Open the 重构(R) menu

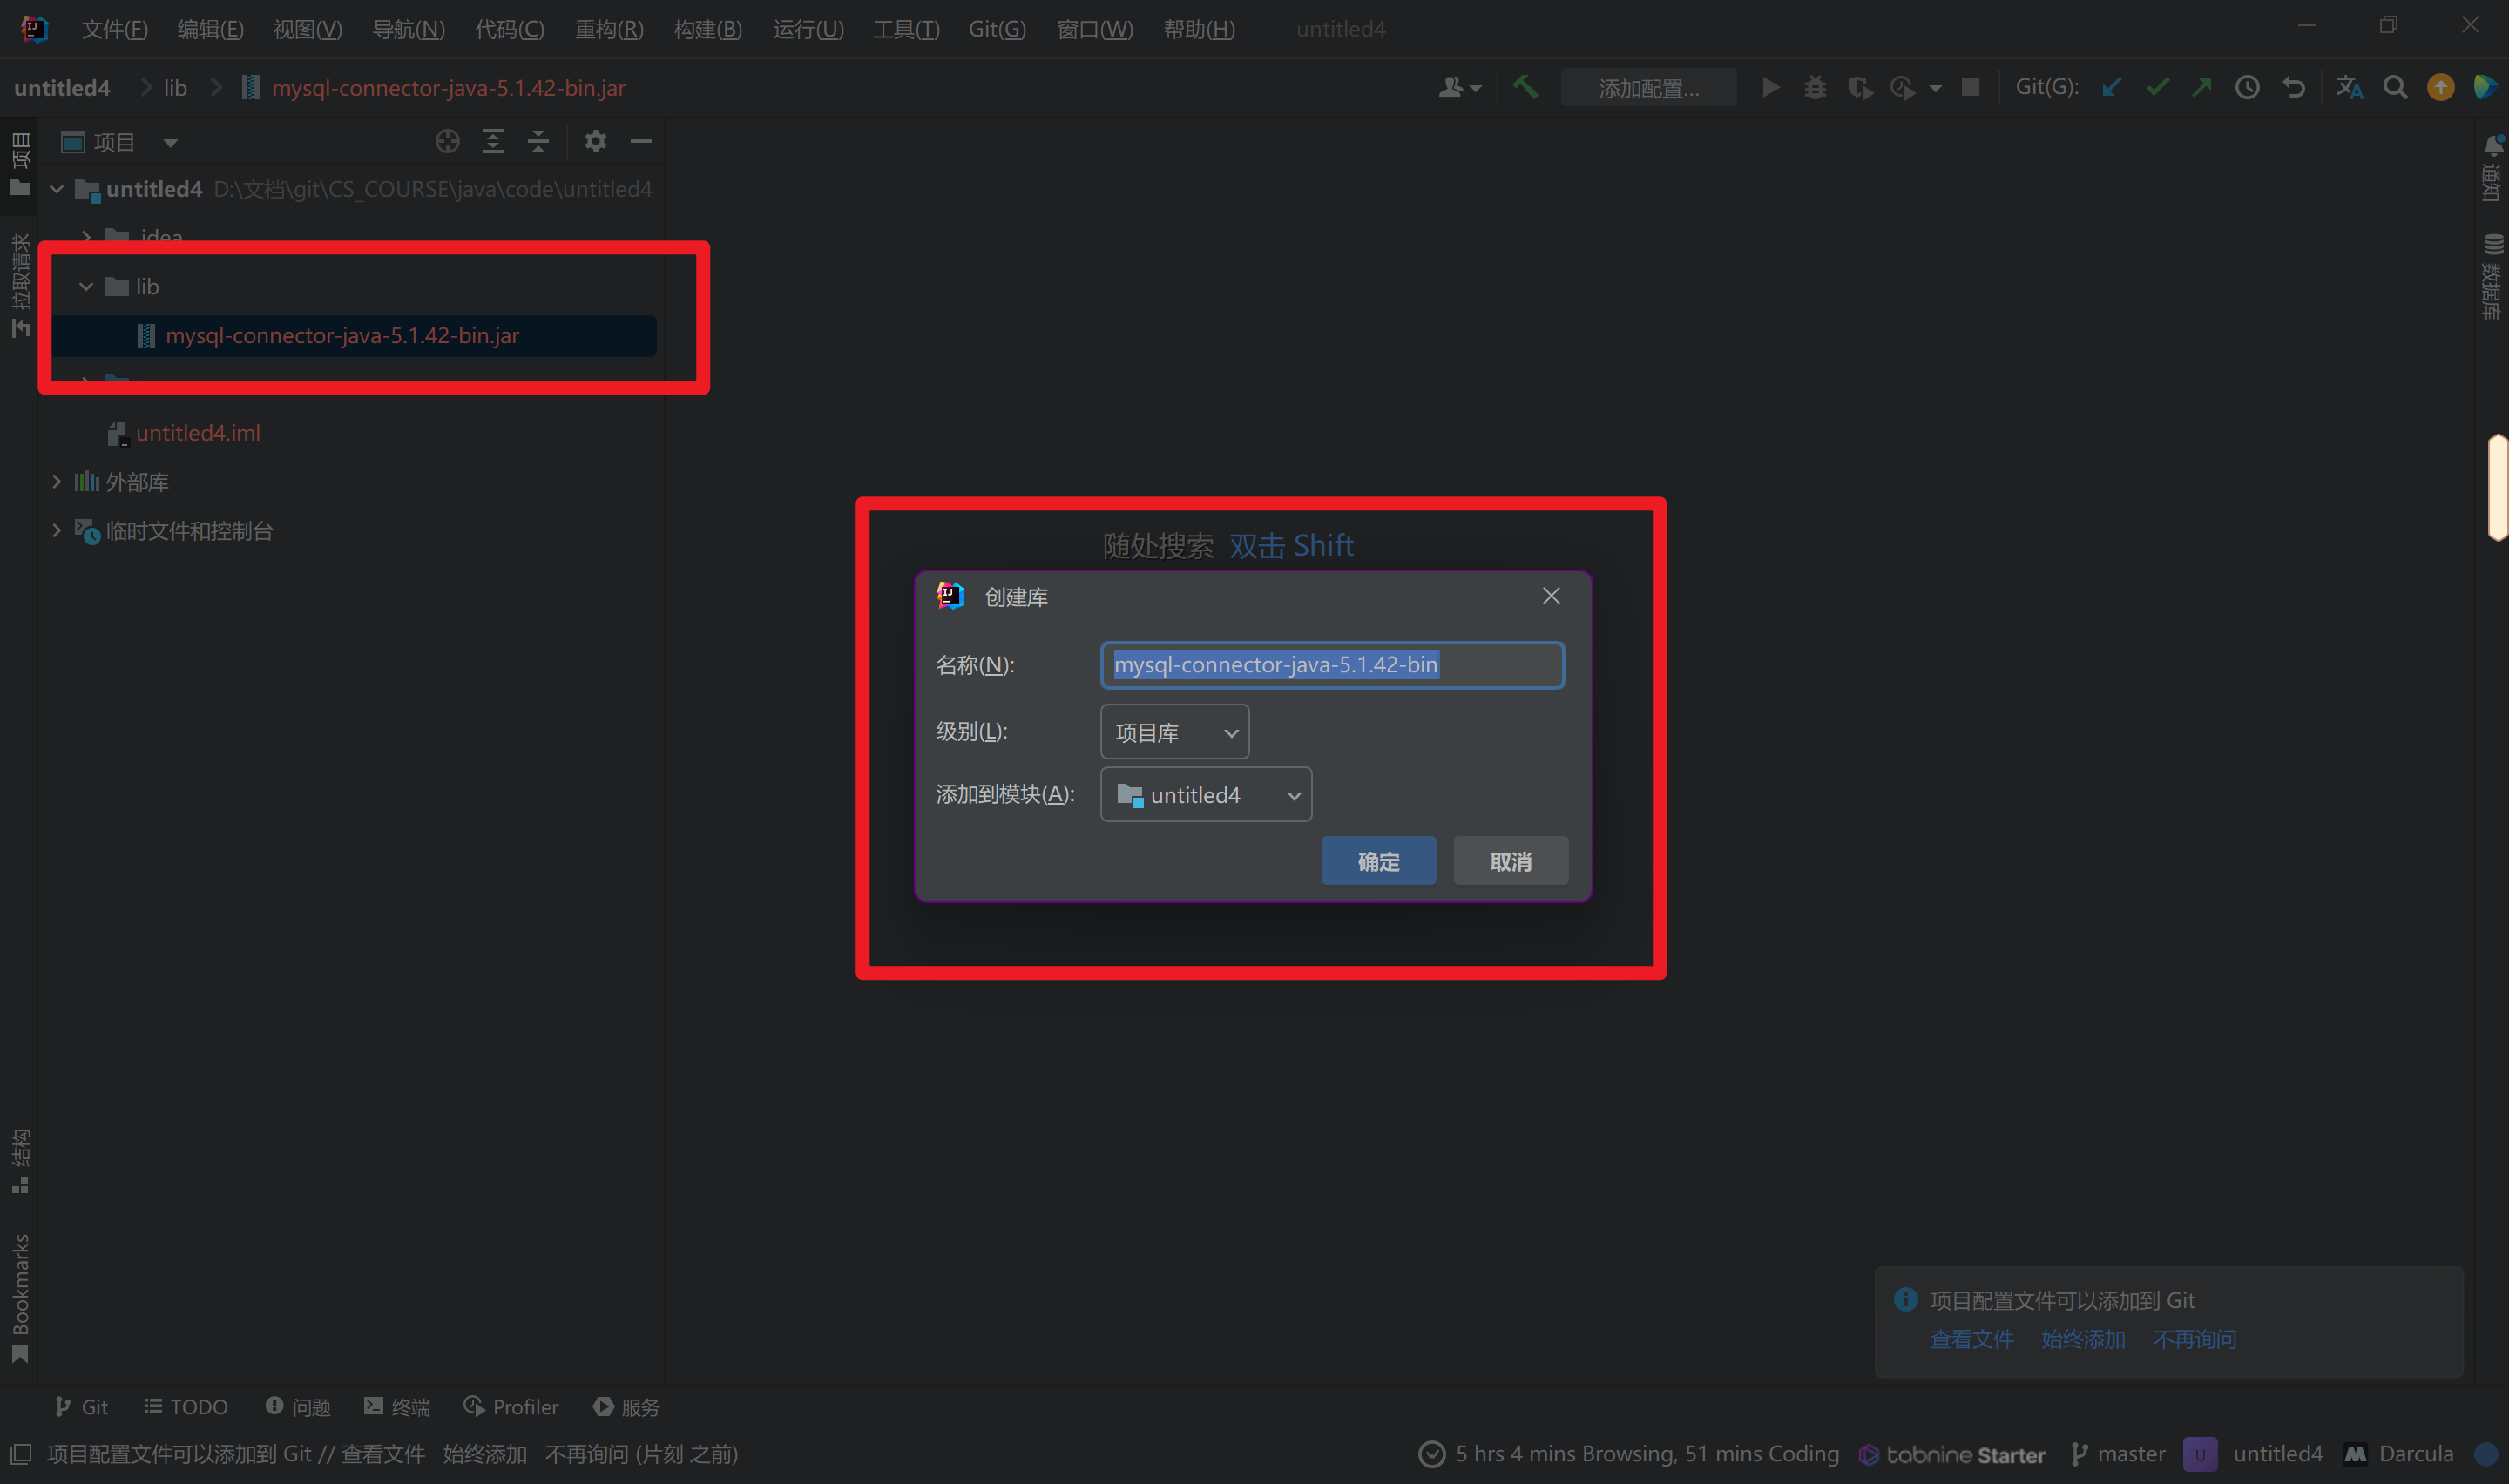(608, 29)
